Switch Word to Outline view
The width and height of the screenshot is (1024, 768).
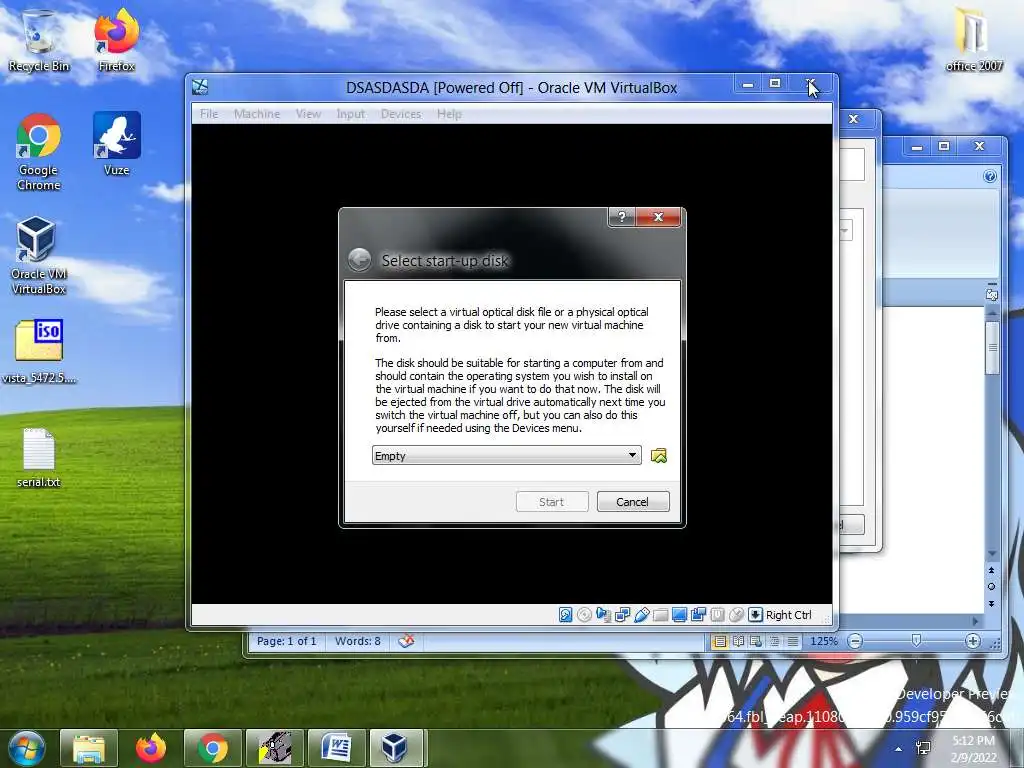click(x=774, y=641)
